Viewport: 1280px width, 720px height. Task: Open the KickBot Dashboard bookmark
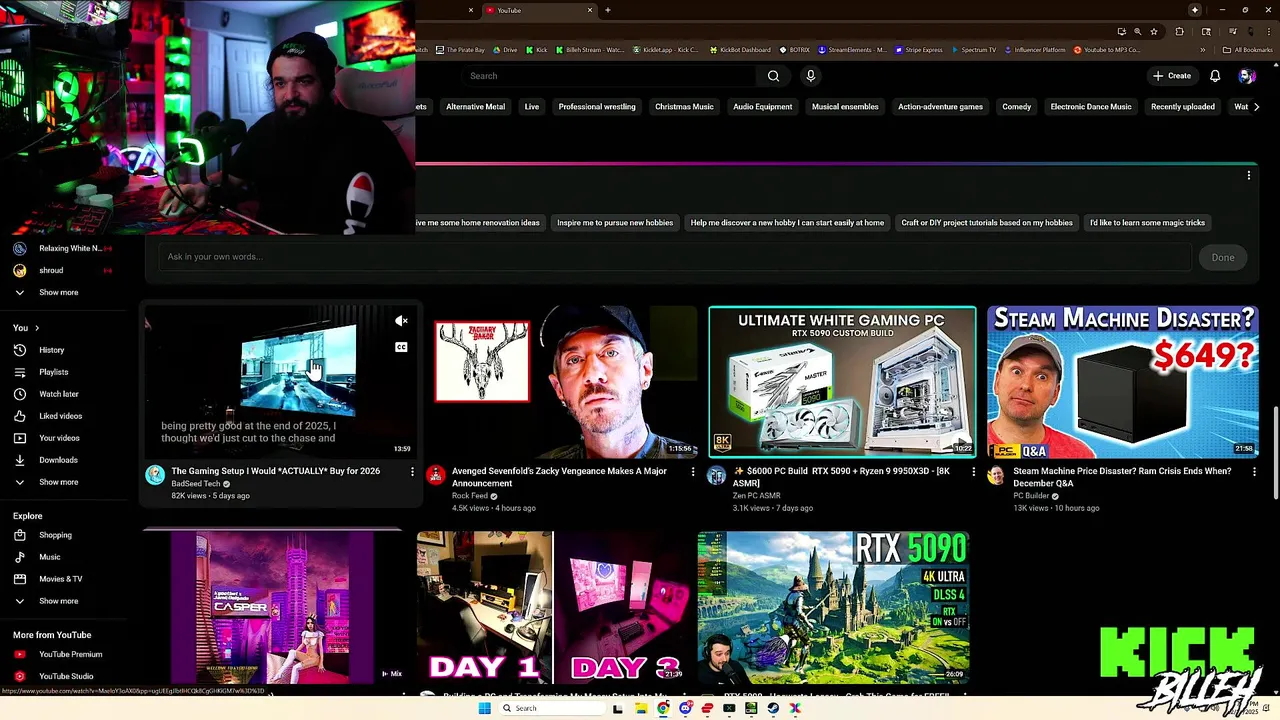tap(741, 50)
